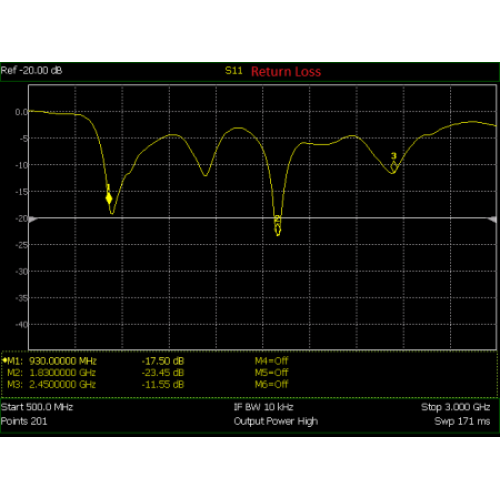Click the right reference level triangle
The image size is (500, 500).
[492, 219]
